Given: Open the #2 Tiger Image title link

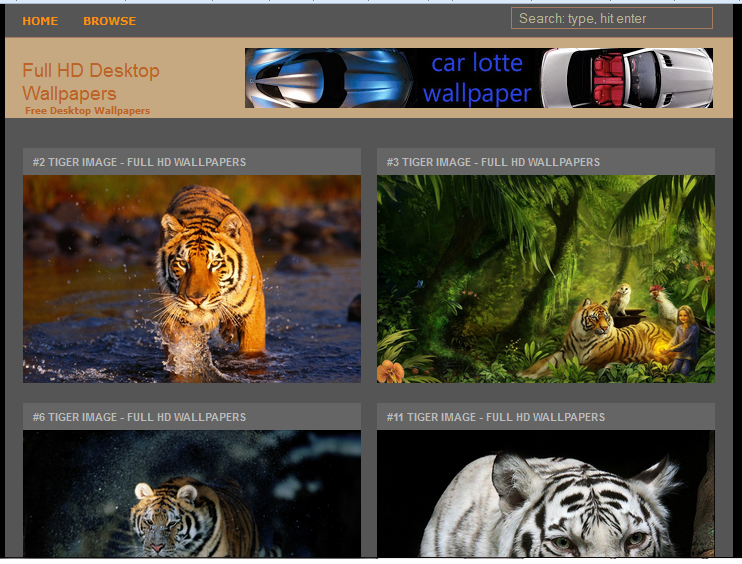Looking at the screenshot, I should (139, 162).
